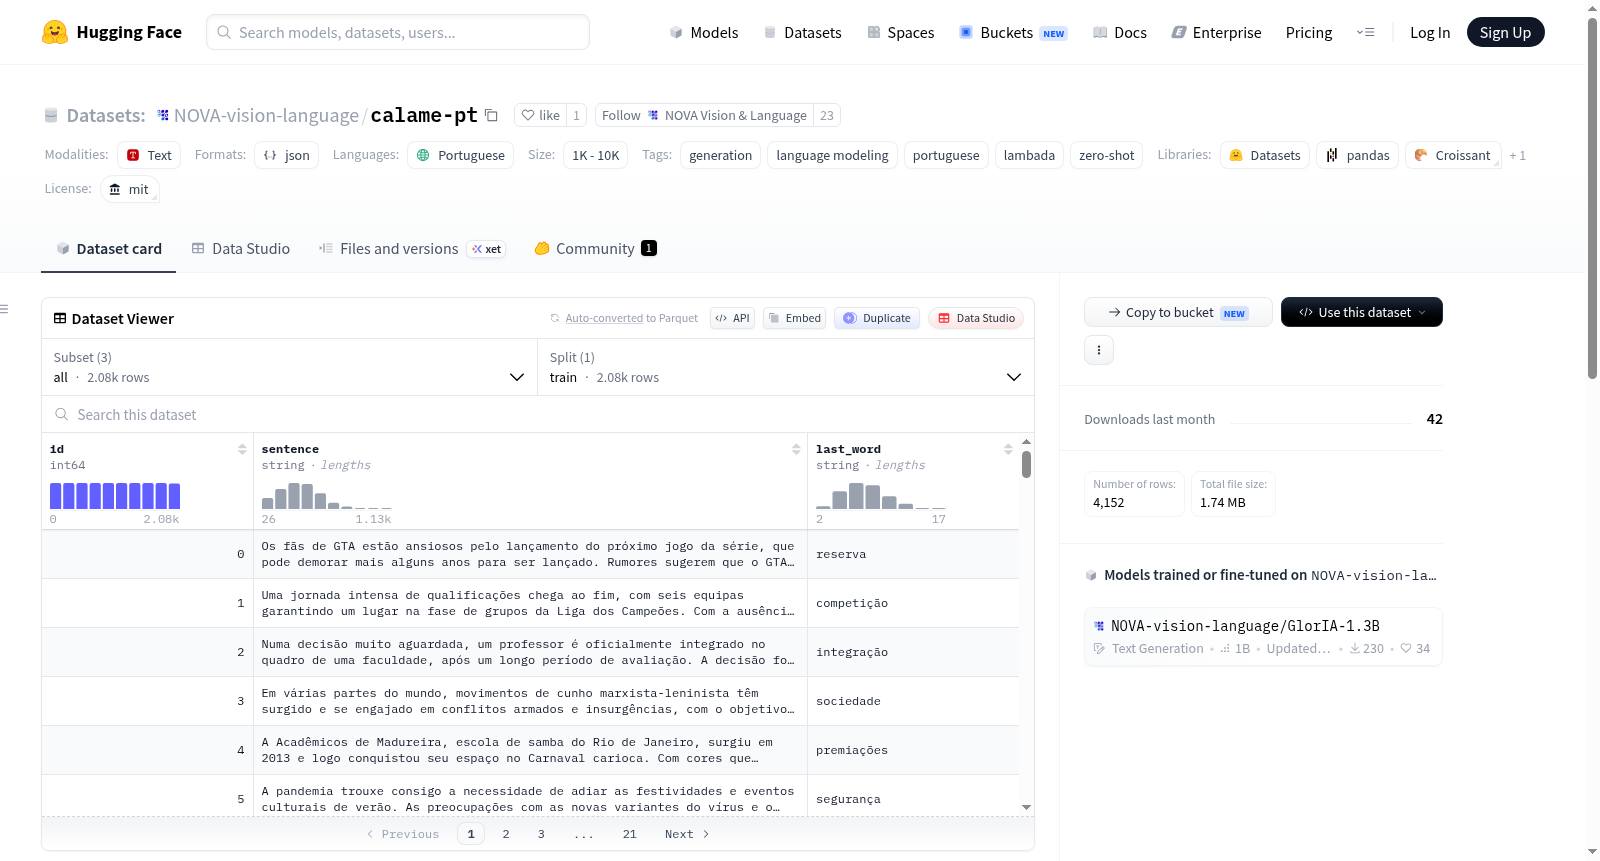Click the heart like button
Screen dimensions: 1600x861
540,115
